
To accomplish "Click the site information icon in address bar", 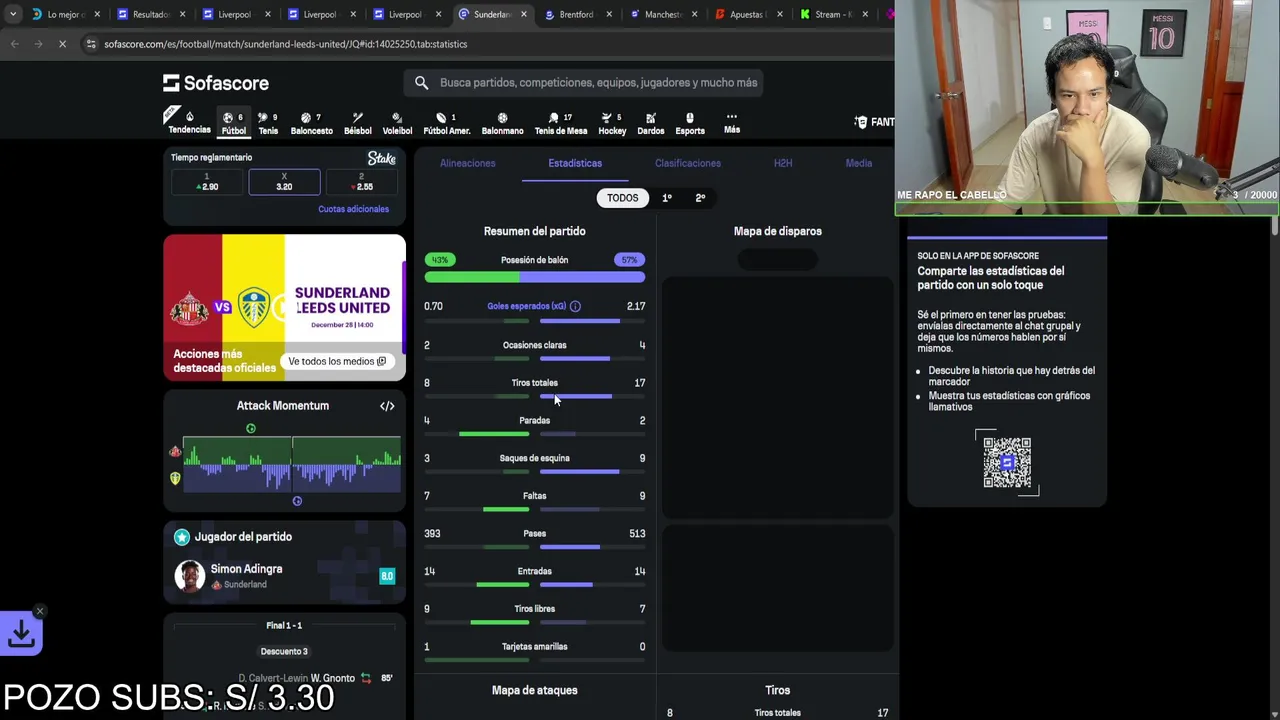I will [x=91, y=44].
